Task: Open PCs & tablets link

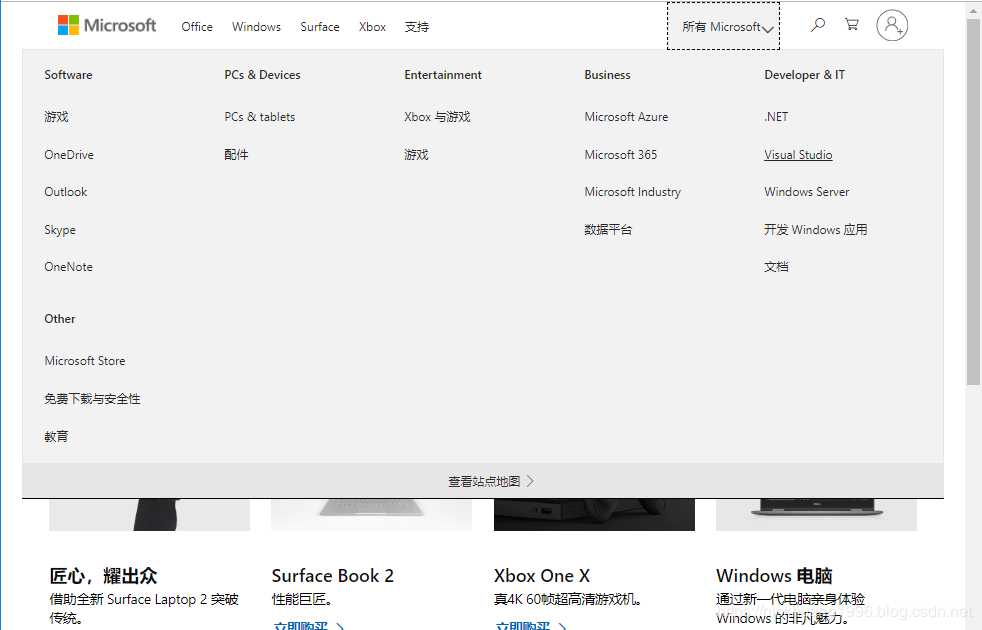Action: (x=259, y=116)
